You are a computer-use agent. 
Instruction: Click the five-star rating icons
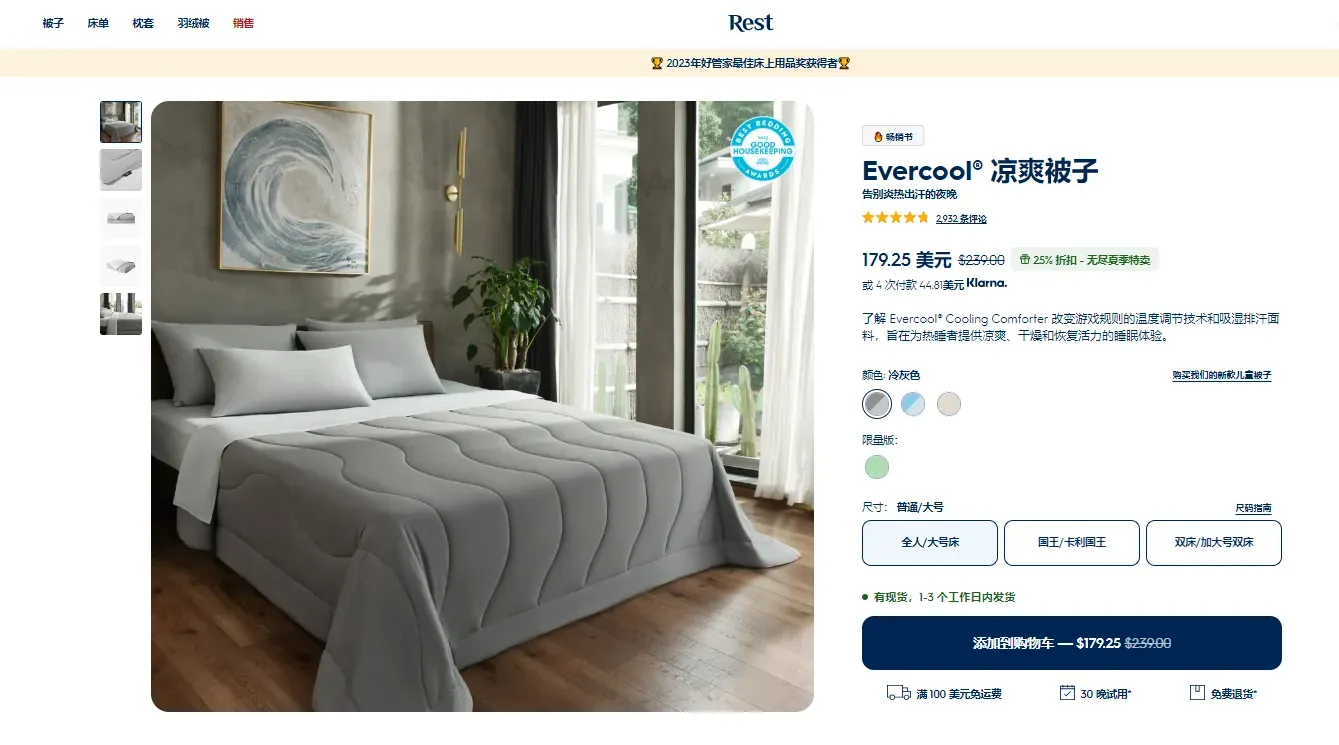896,217
